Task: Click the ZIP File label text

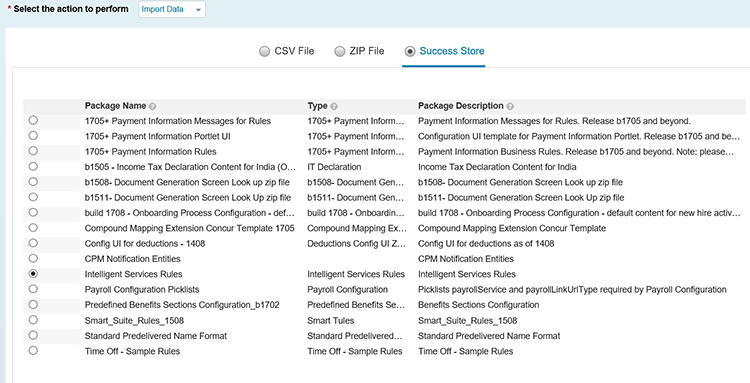Action: (366, 51)
